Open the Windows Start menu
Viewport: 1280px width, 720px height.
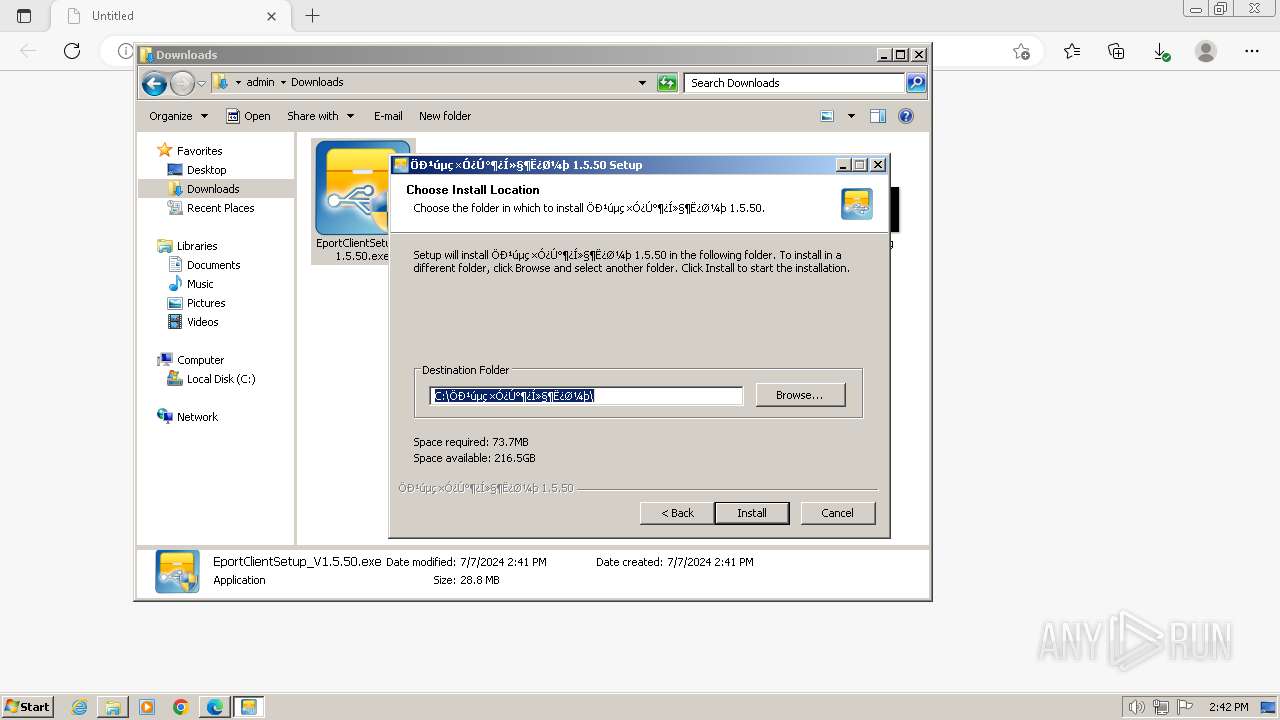point(27,707)
